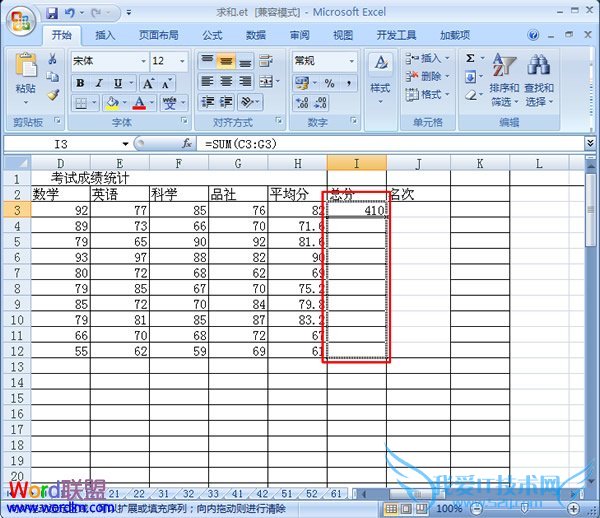Toggle top vertical alignment
600x518 pixels.
click(207, 60)
